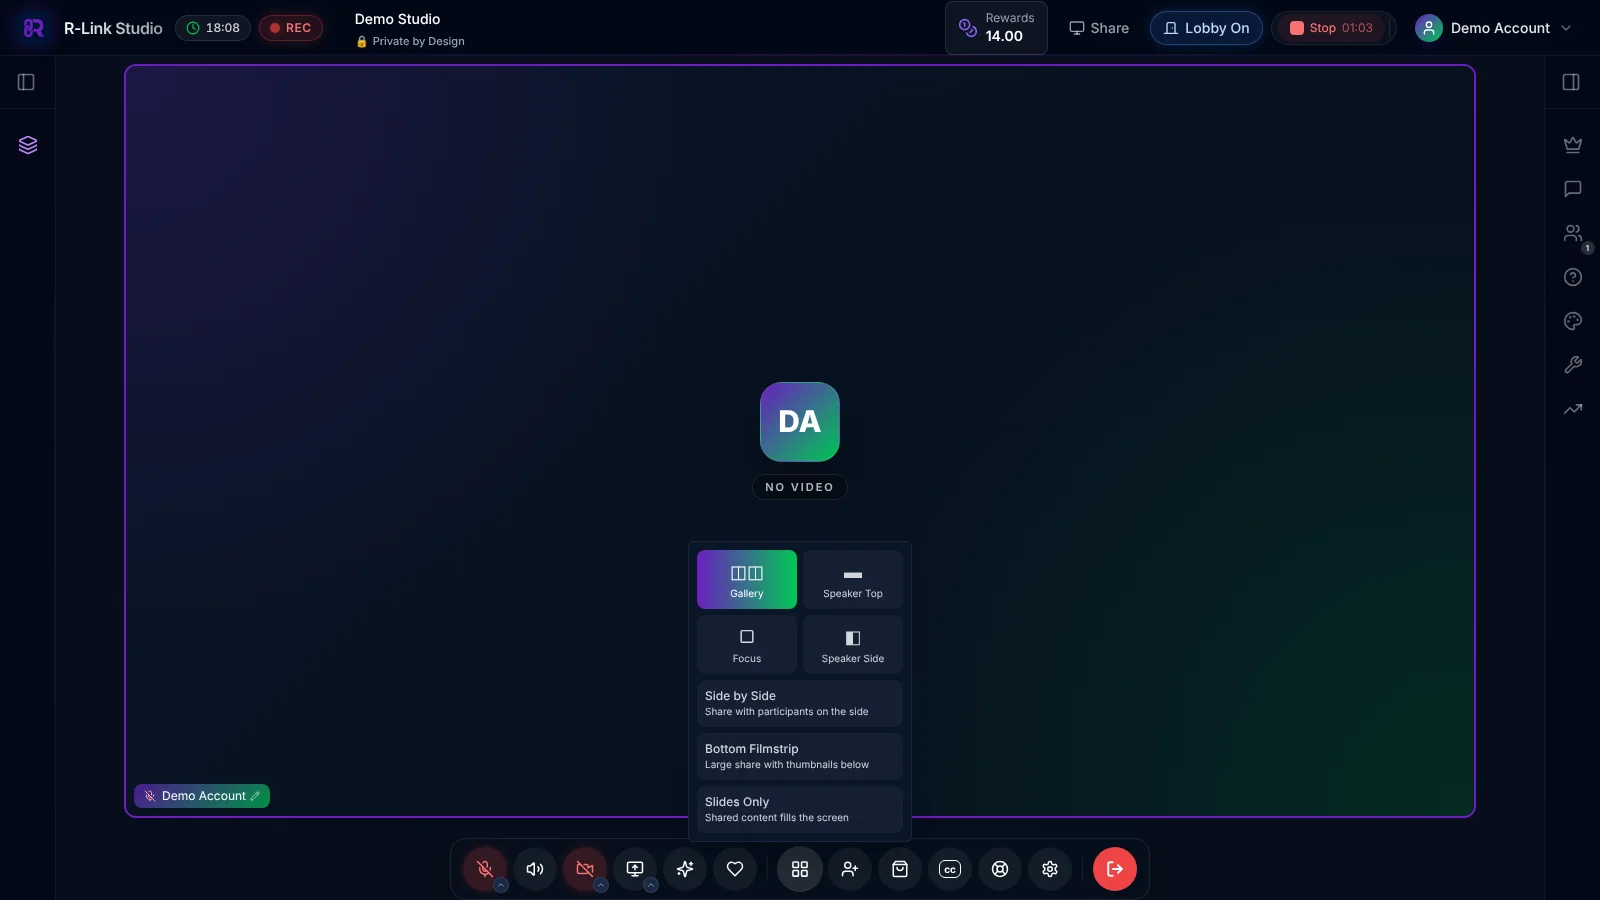Start screen sharing from bottom toolbar
This screenshot has width=1600, height=900.
635,869
